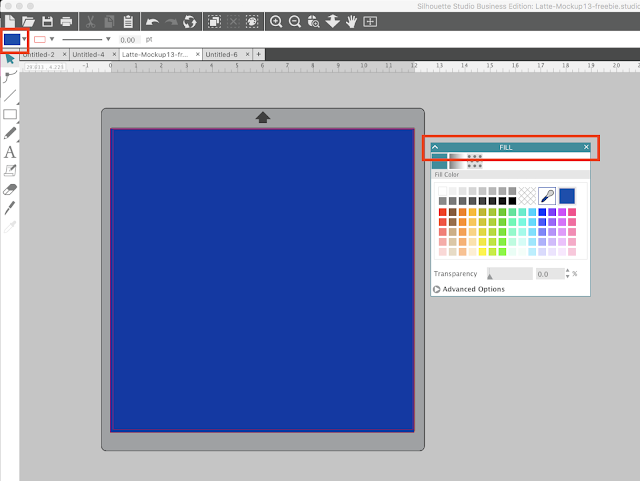
Task: Select All objects icon
Action: 214,21
